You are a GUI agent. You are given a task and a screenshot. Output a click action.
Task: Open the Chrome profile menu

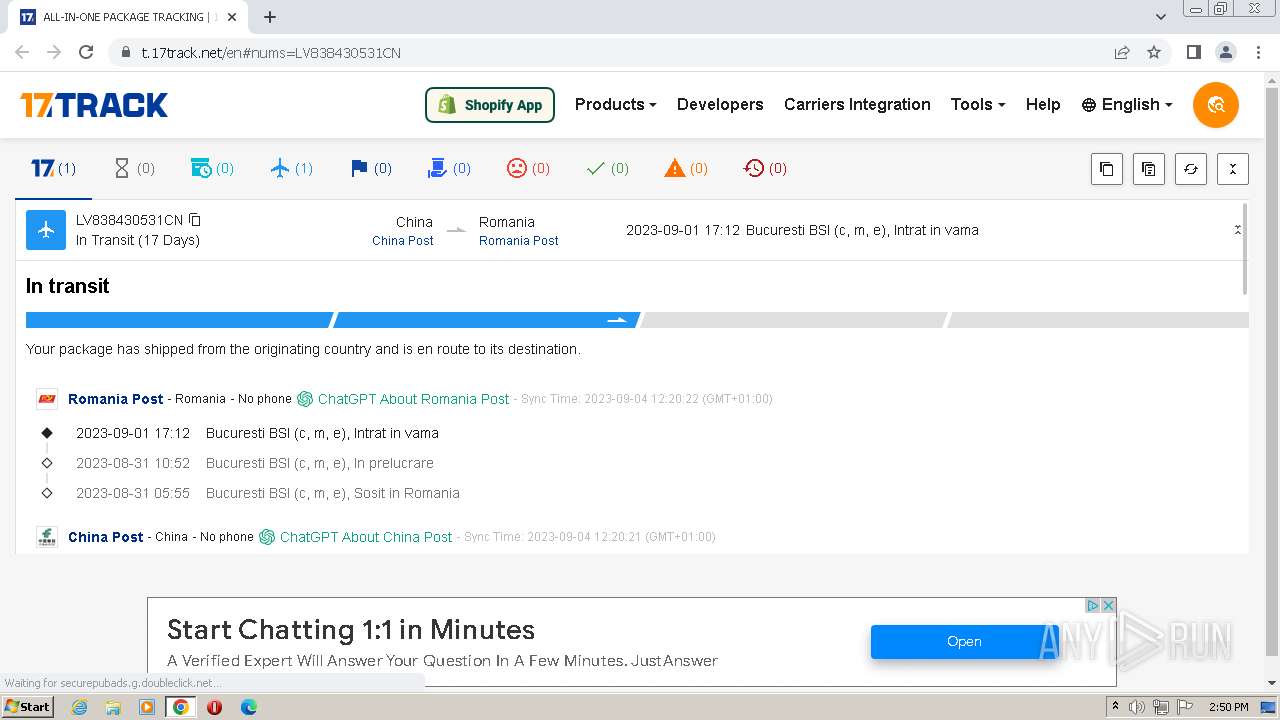tap(1226, 52)
